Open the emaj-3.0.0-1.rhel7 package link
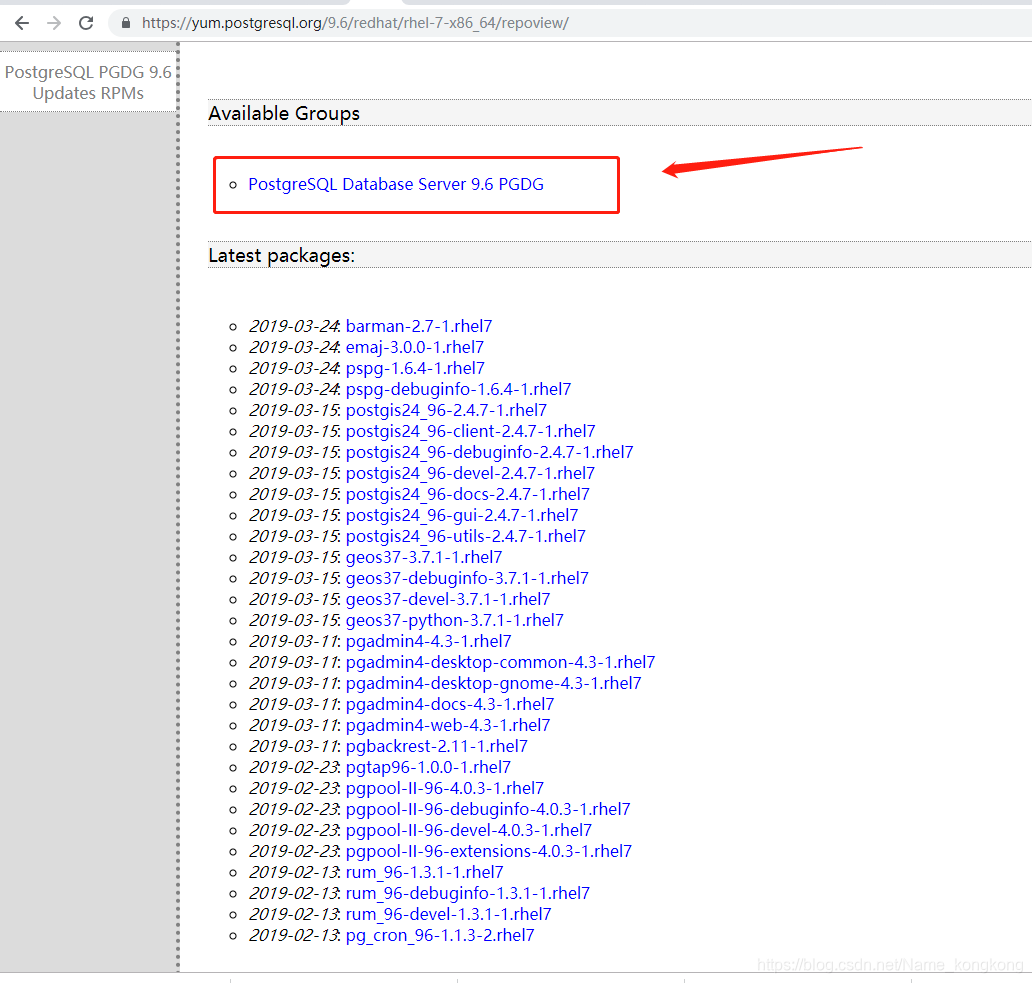The image size is (1032, 983). [415, 347]
